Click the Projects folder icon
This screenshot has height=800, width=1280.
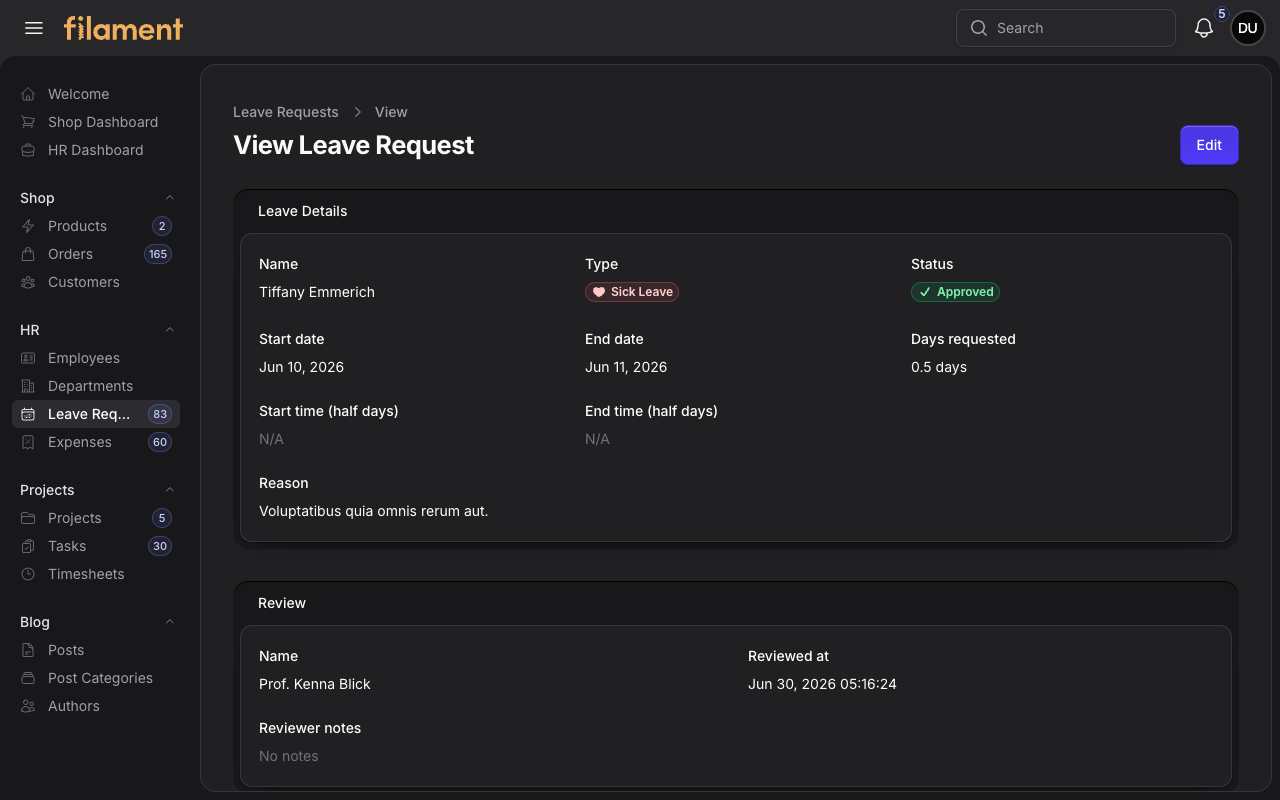click(x=28, y=518)
